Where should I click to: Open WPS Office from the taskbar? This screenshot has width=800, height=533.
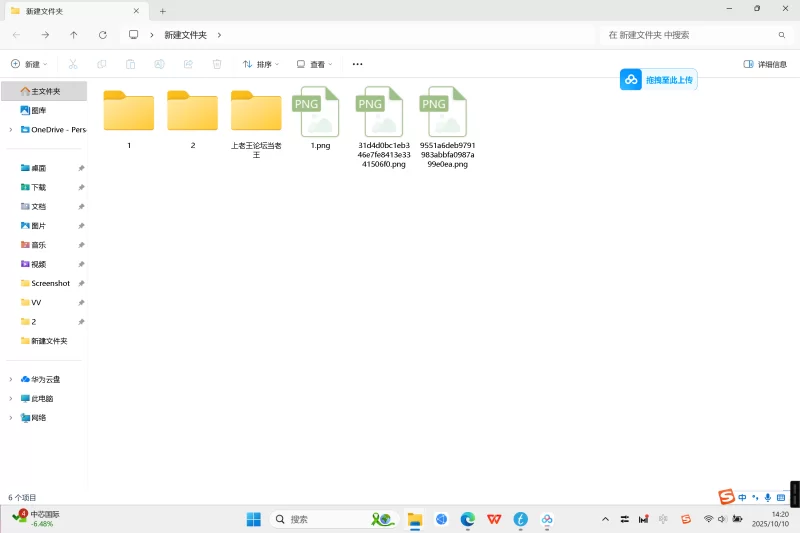coord(494,519)
